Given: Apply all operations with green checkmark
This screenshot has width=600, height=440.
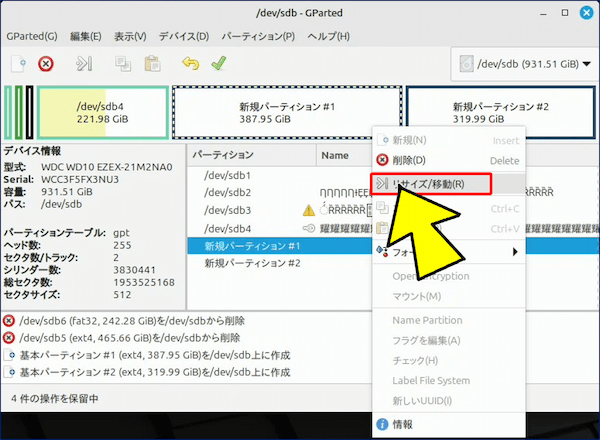Looking at the screenshot, I should point(218,64).
